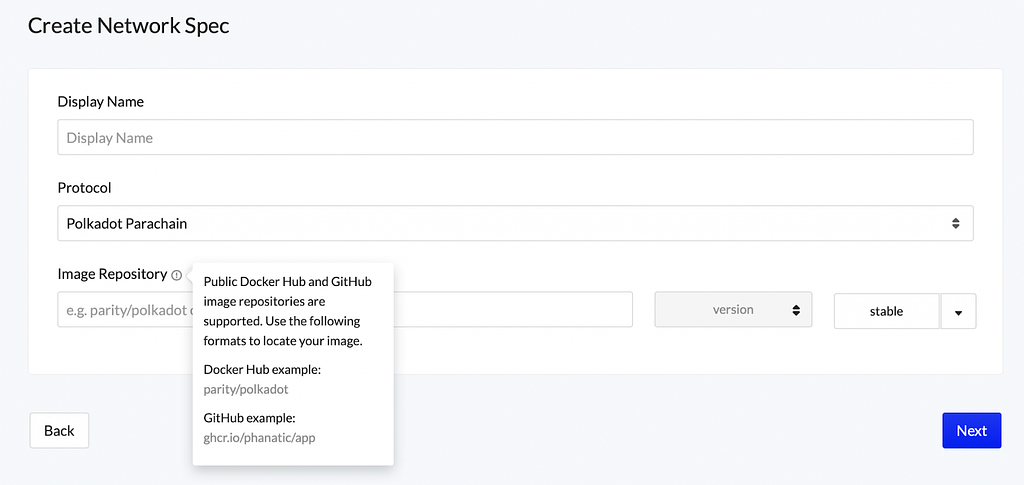Click the Display Name field label

[101, 102]
